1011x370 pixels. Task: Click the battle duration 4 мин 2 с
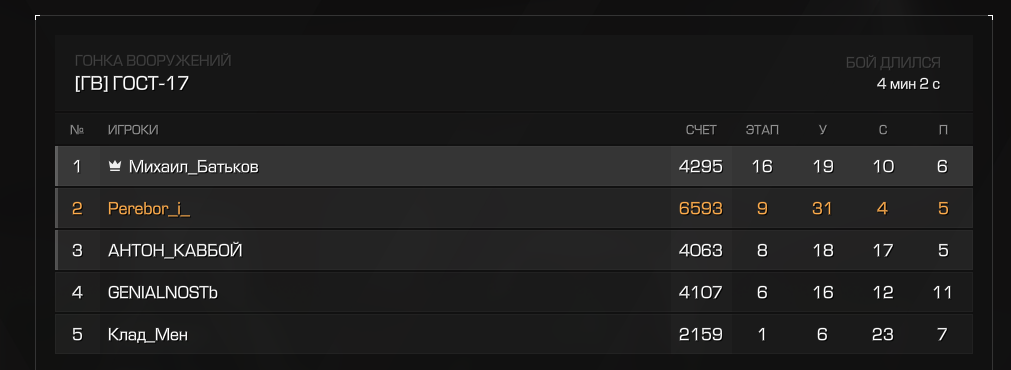coord(908,84)
